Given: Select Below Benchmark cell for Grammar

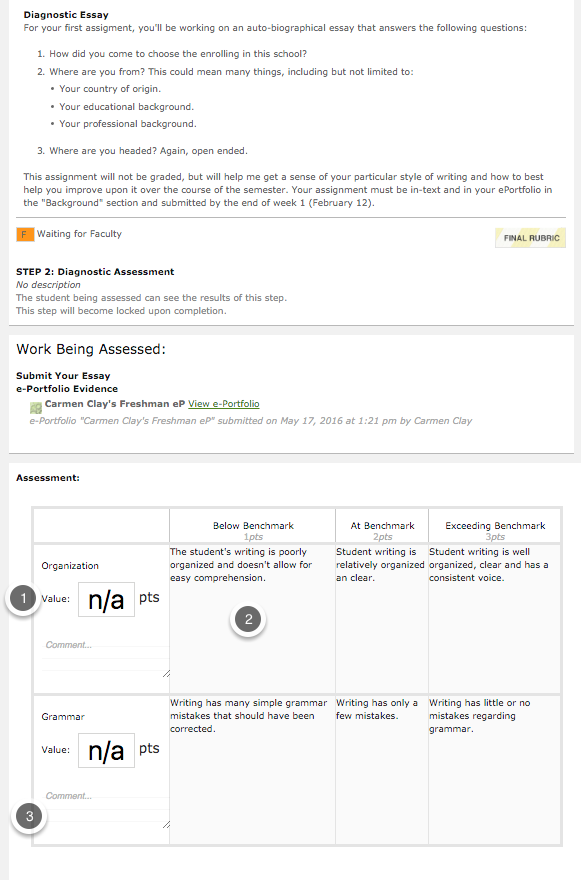Looking at the screenshot, I should coord(252,769).
